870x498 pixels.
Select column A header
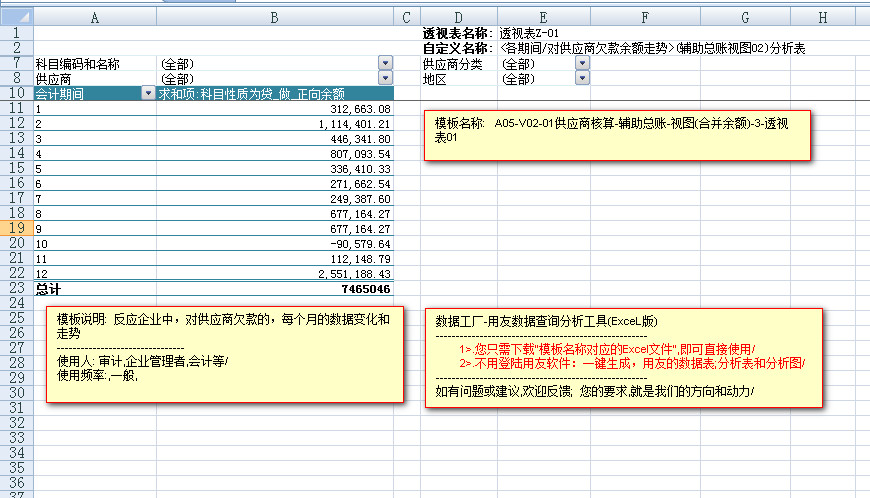[x=94, y=17]
